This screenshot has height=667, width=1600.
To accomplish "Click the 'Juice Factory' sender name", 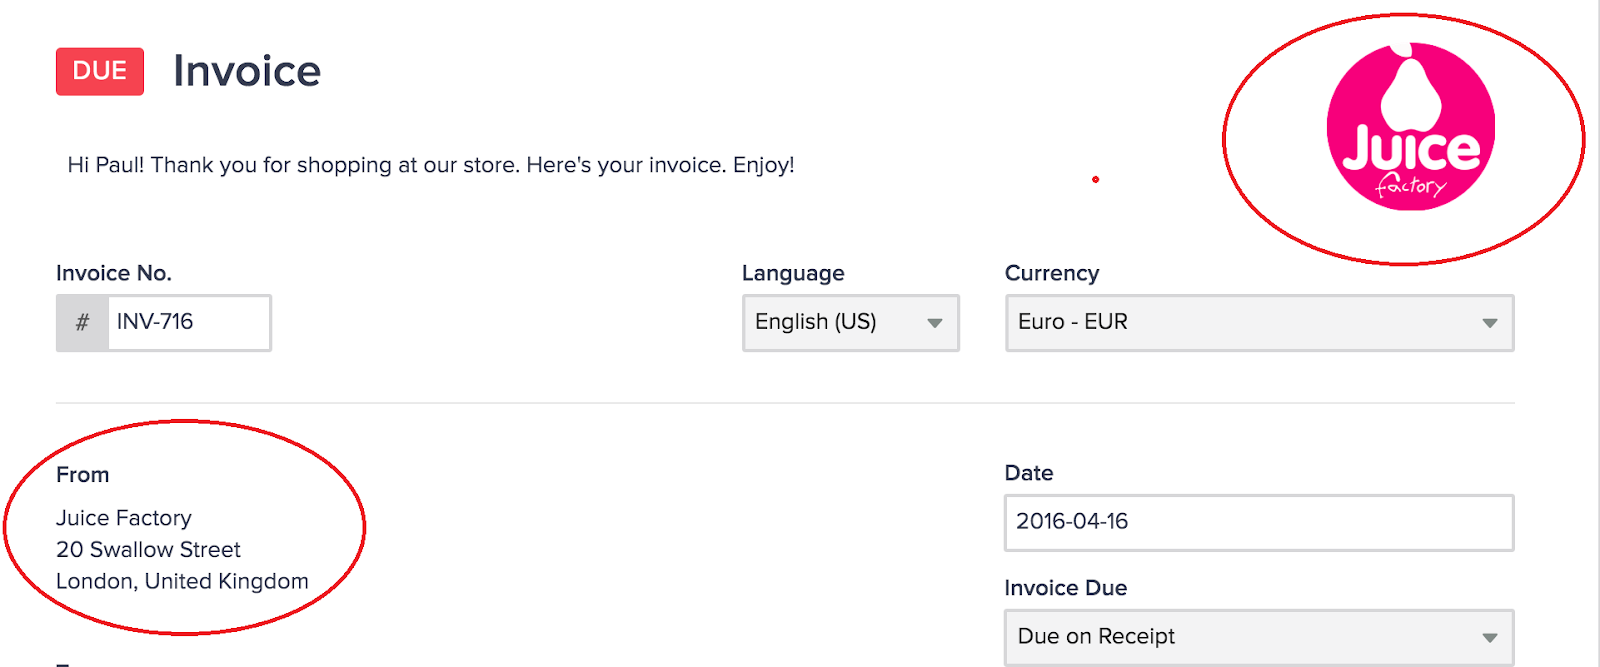I will [124, 518].
